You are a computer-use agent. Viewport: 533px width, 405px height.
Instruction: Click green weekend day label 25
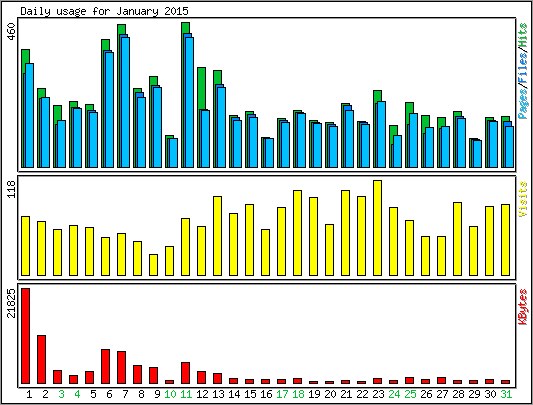pos(410,394)
